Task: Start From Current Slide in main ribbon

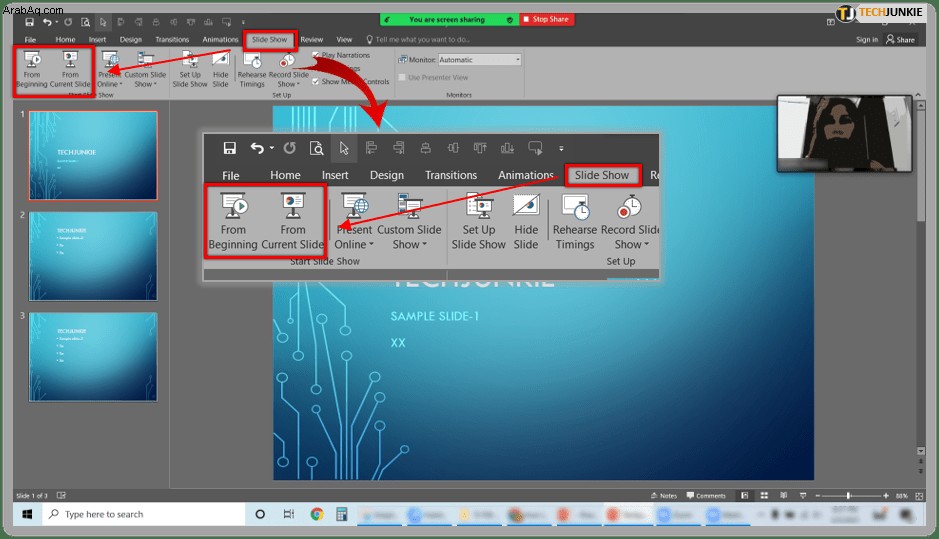Action: point(70,69)
